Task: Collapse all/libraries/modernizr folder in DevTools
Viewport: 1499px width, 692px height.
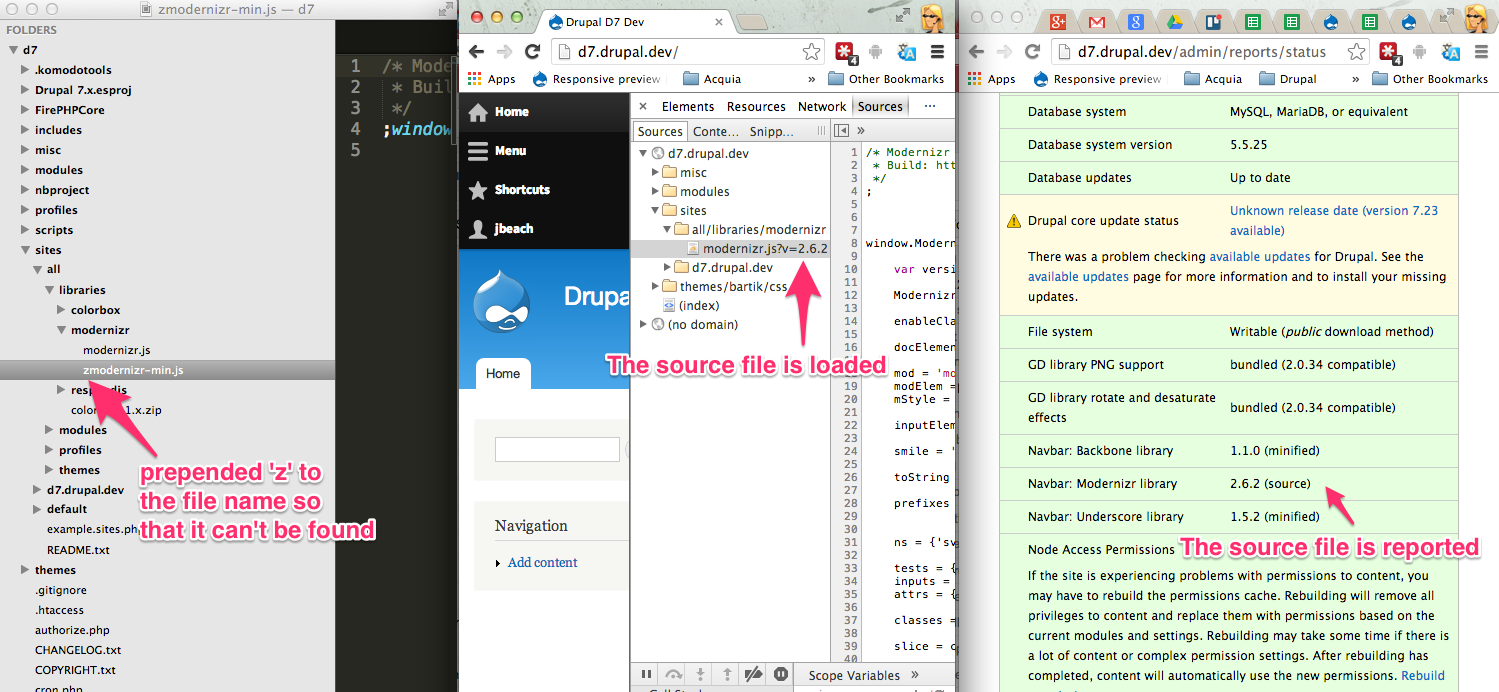Action: click(x=668, y=230)
